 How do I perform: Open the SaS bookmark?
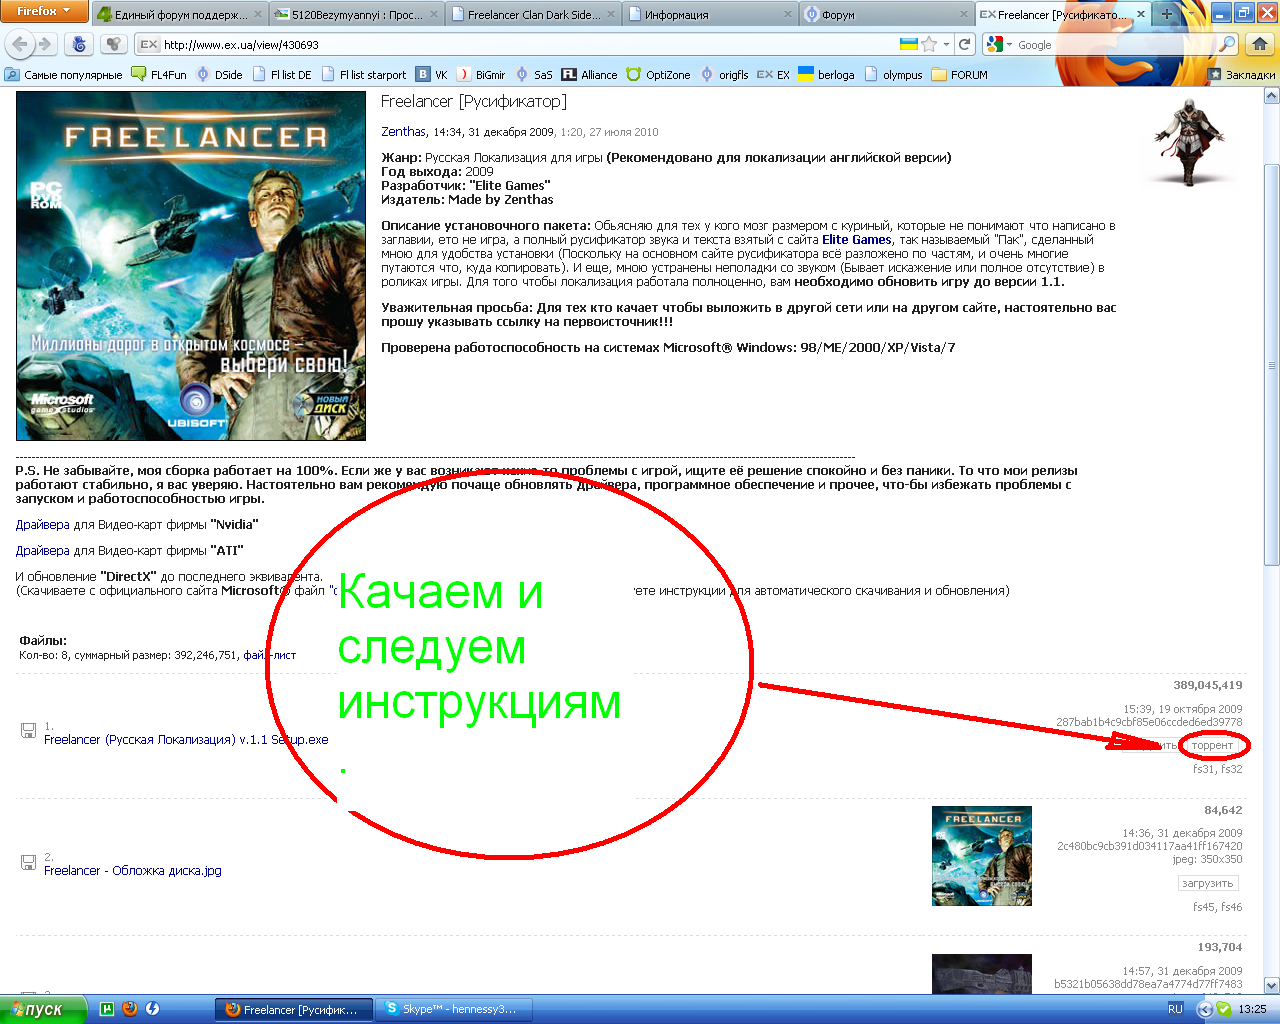pos(533,74)
